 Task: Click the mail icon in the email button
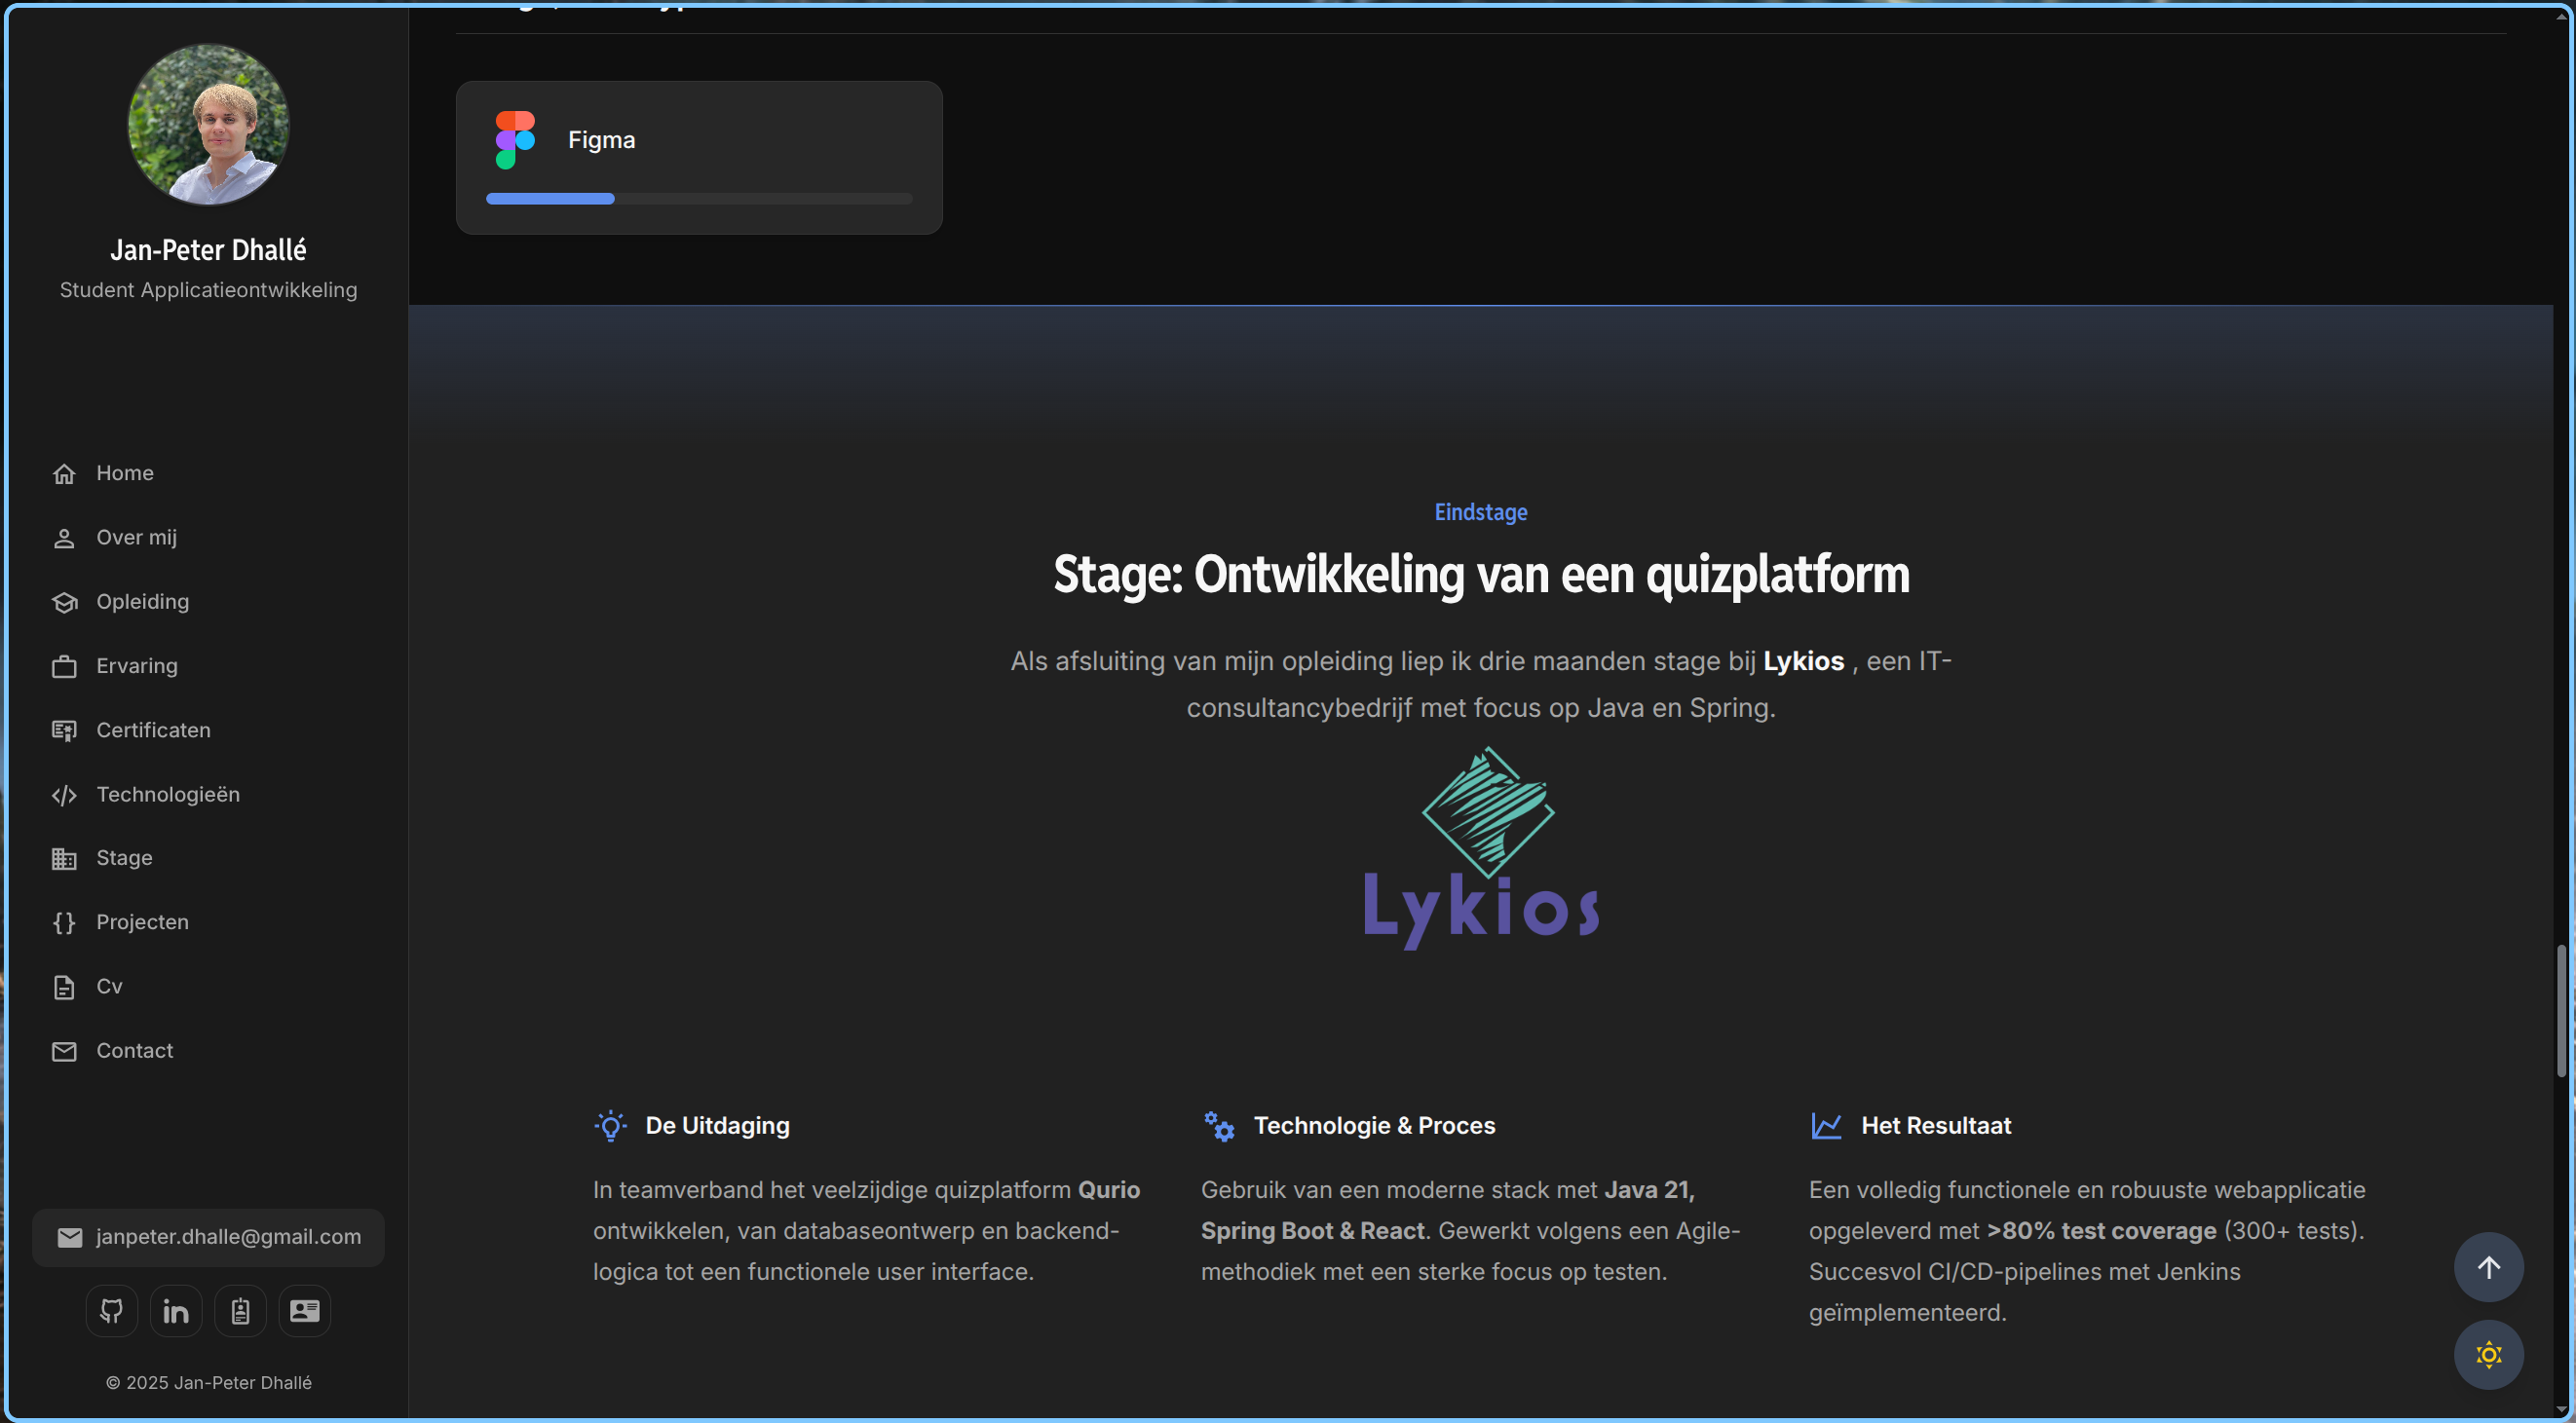point(70,1237)
